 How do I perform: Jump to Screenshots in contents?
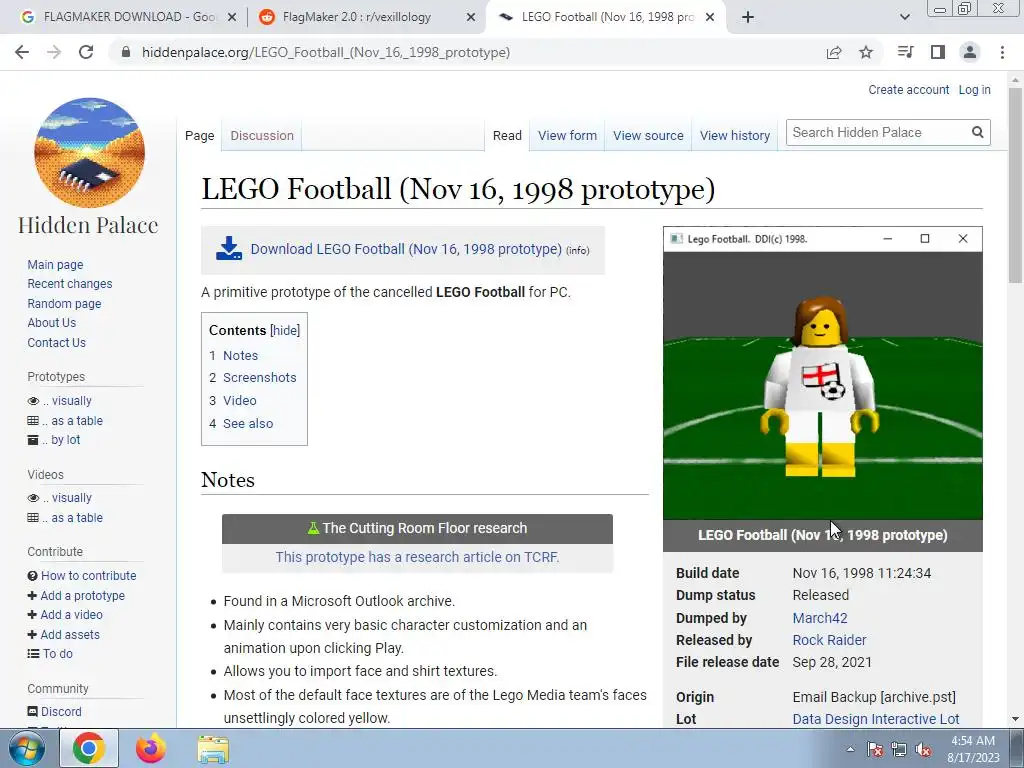click(259, 377)
